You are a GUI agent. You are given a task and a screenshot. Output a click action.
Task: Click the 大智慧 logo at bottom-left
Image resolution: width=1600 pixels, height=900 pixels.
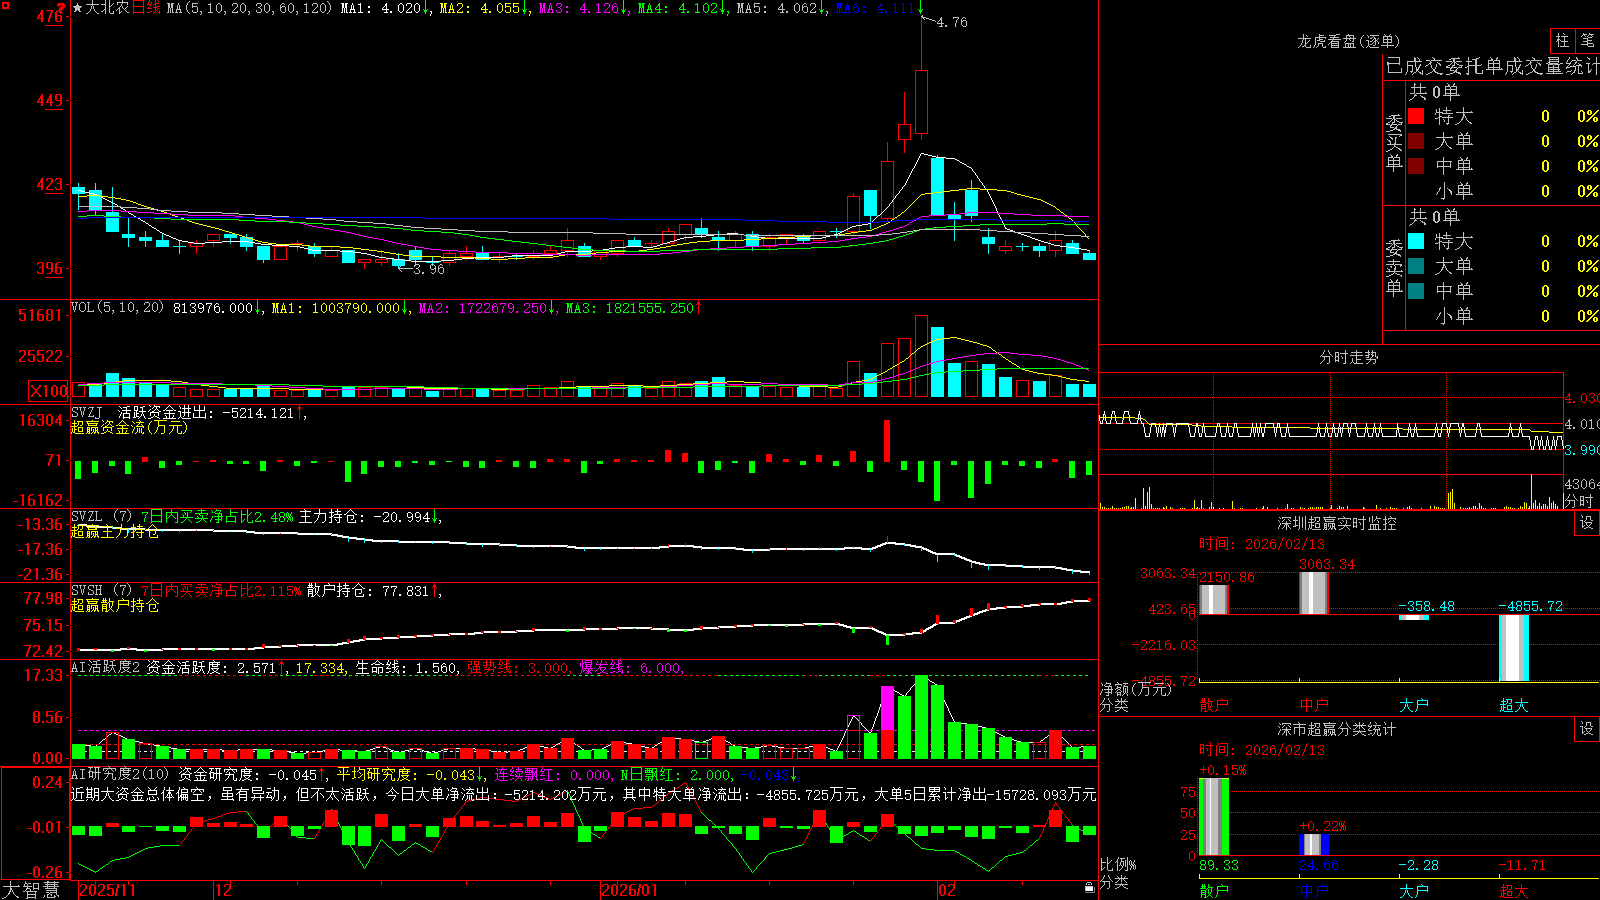coord(31,889)
